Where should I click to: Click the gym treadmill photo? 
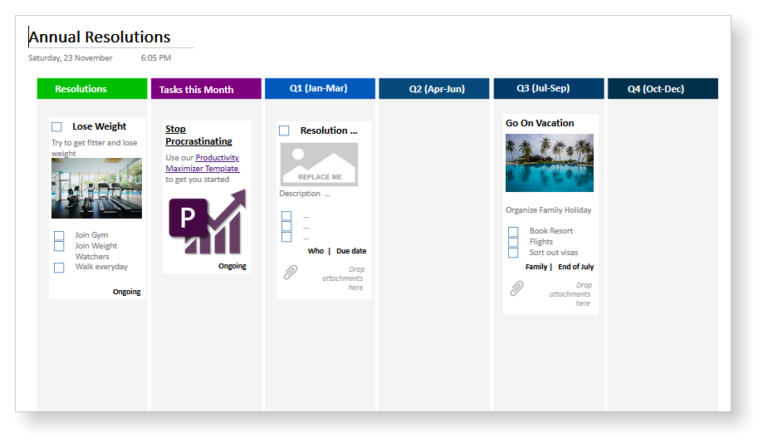(96, 188)
